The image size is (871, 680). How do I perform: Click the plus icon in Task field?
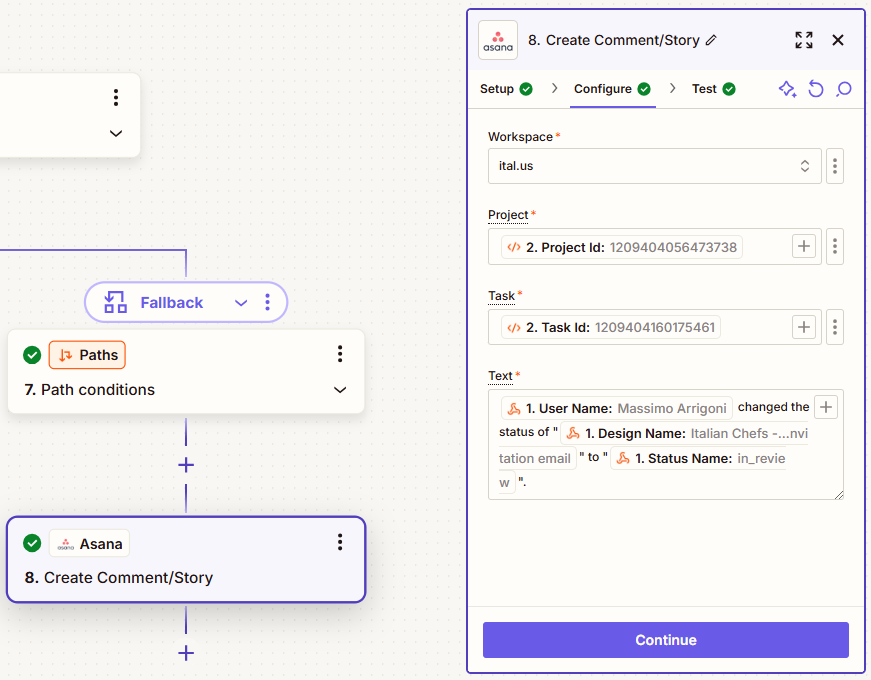pos(804,327)
